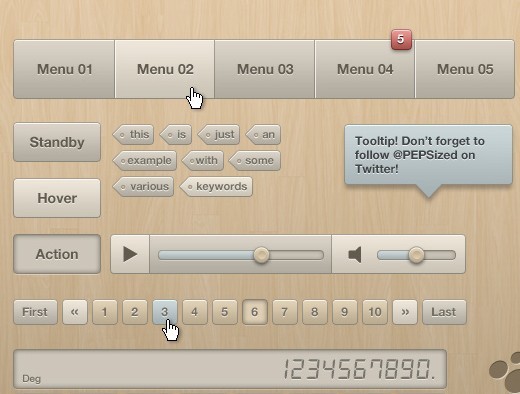520x394 pixels.
Task: Open Menu 04
Action: [x=365, y=69]
